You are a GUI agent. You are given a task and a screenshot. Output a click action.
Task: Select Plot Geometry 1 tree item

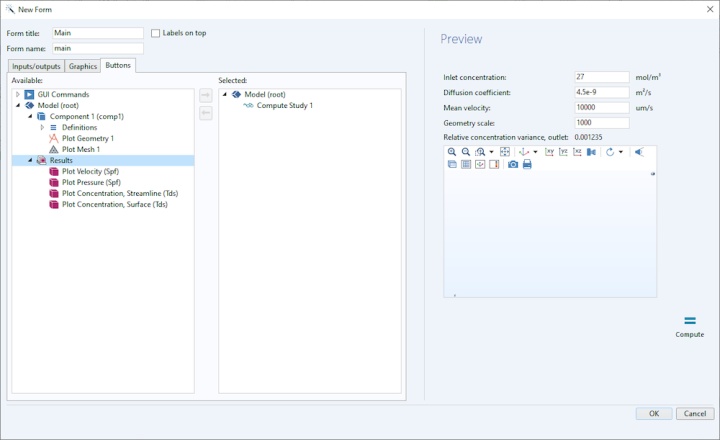tap(88, 139)
